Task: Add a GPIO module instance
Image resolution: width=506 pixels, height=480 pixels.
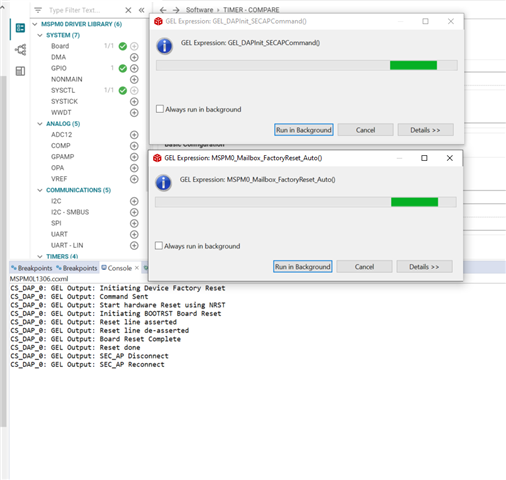Action: pos(134,68)
